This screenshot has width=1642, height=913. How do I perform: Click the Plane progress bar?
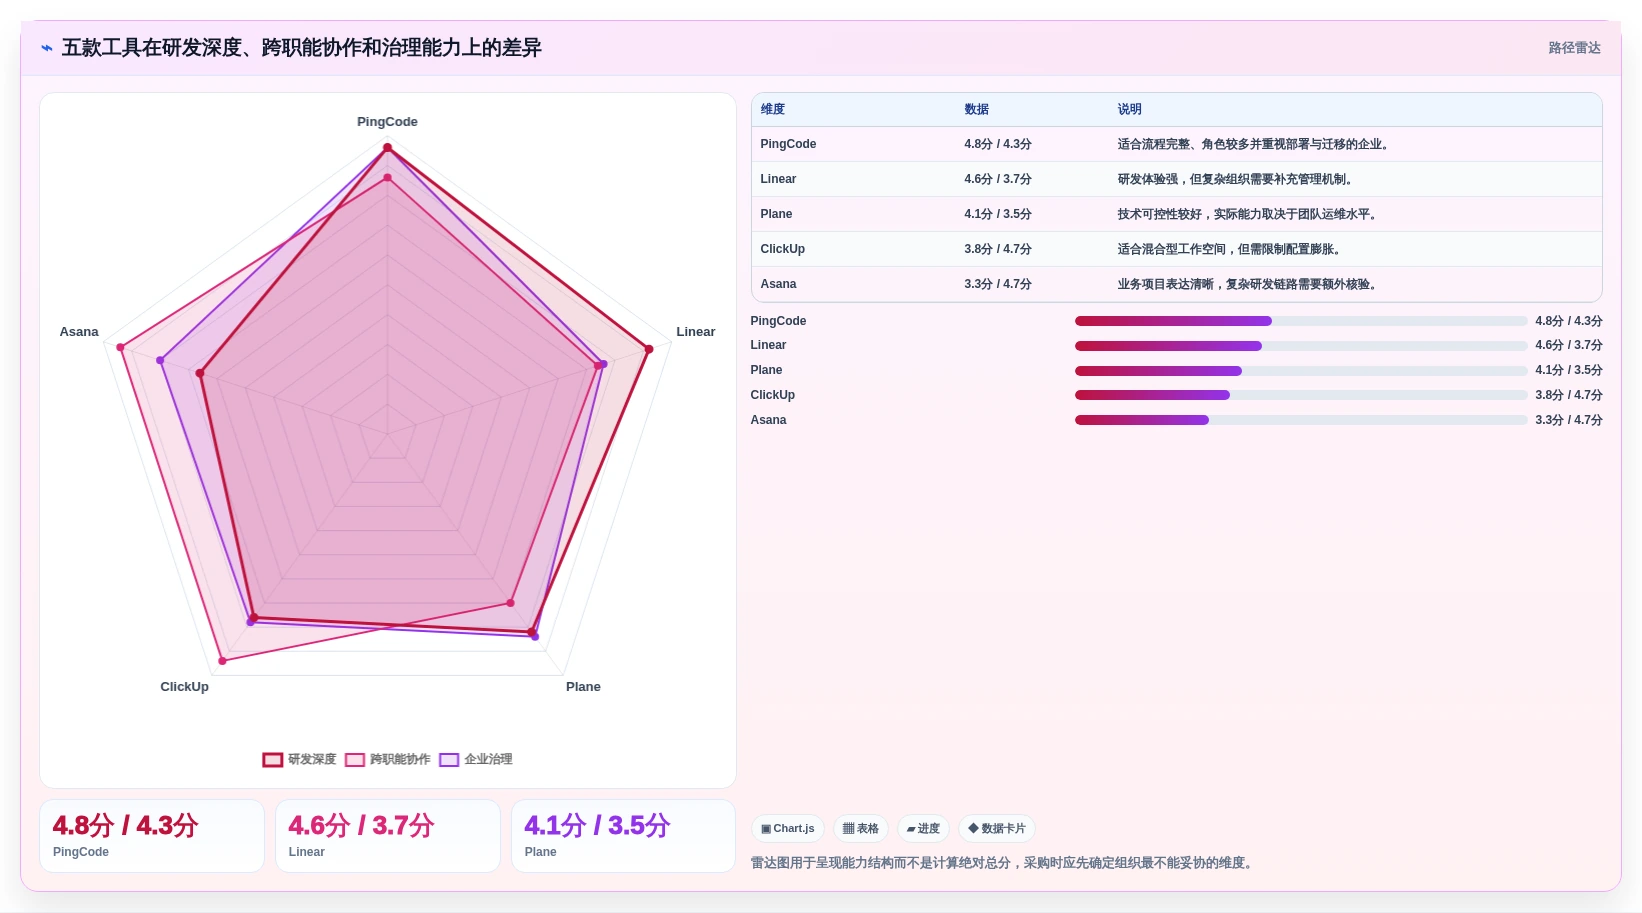1301,371
